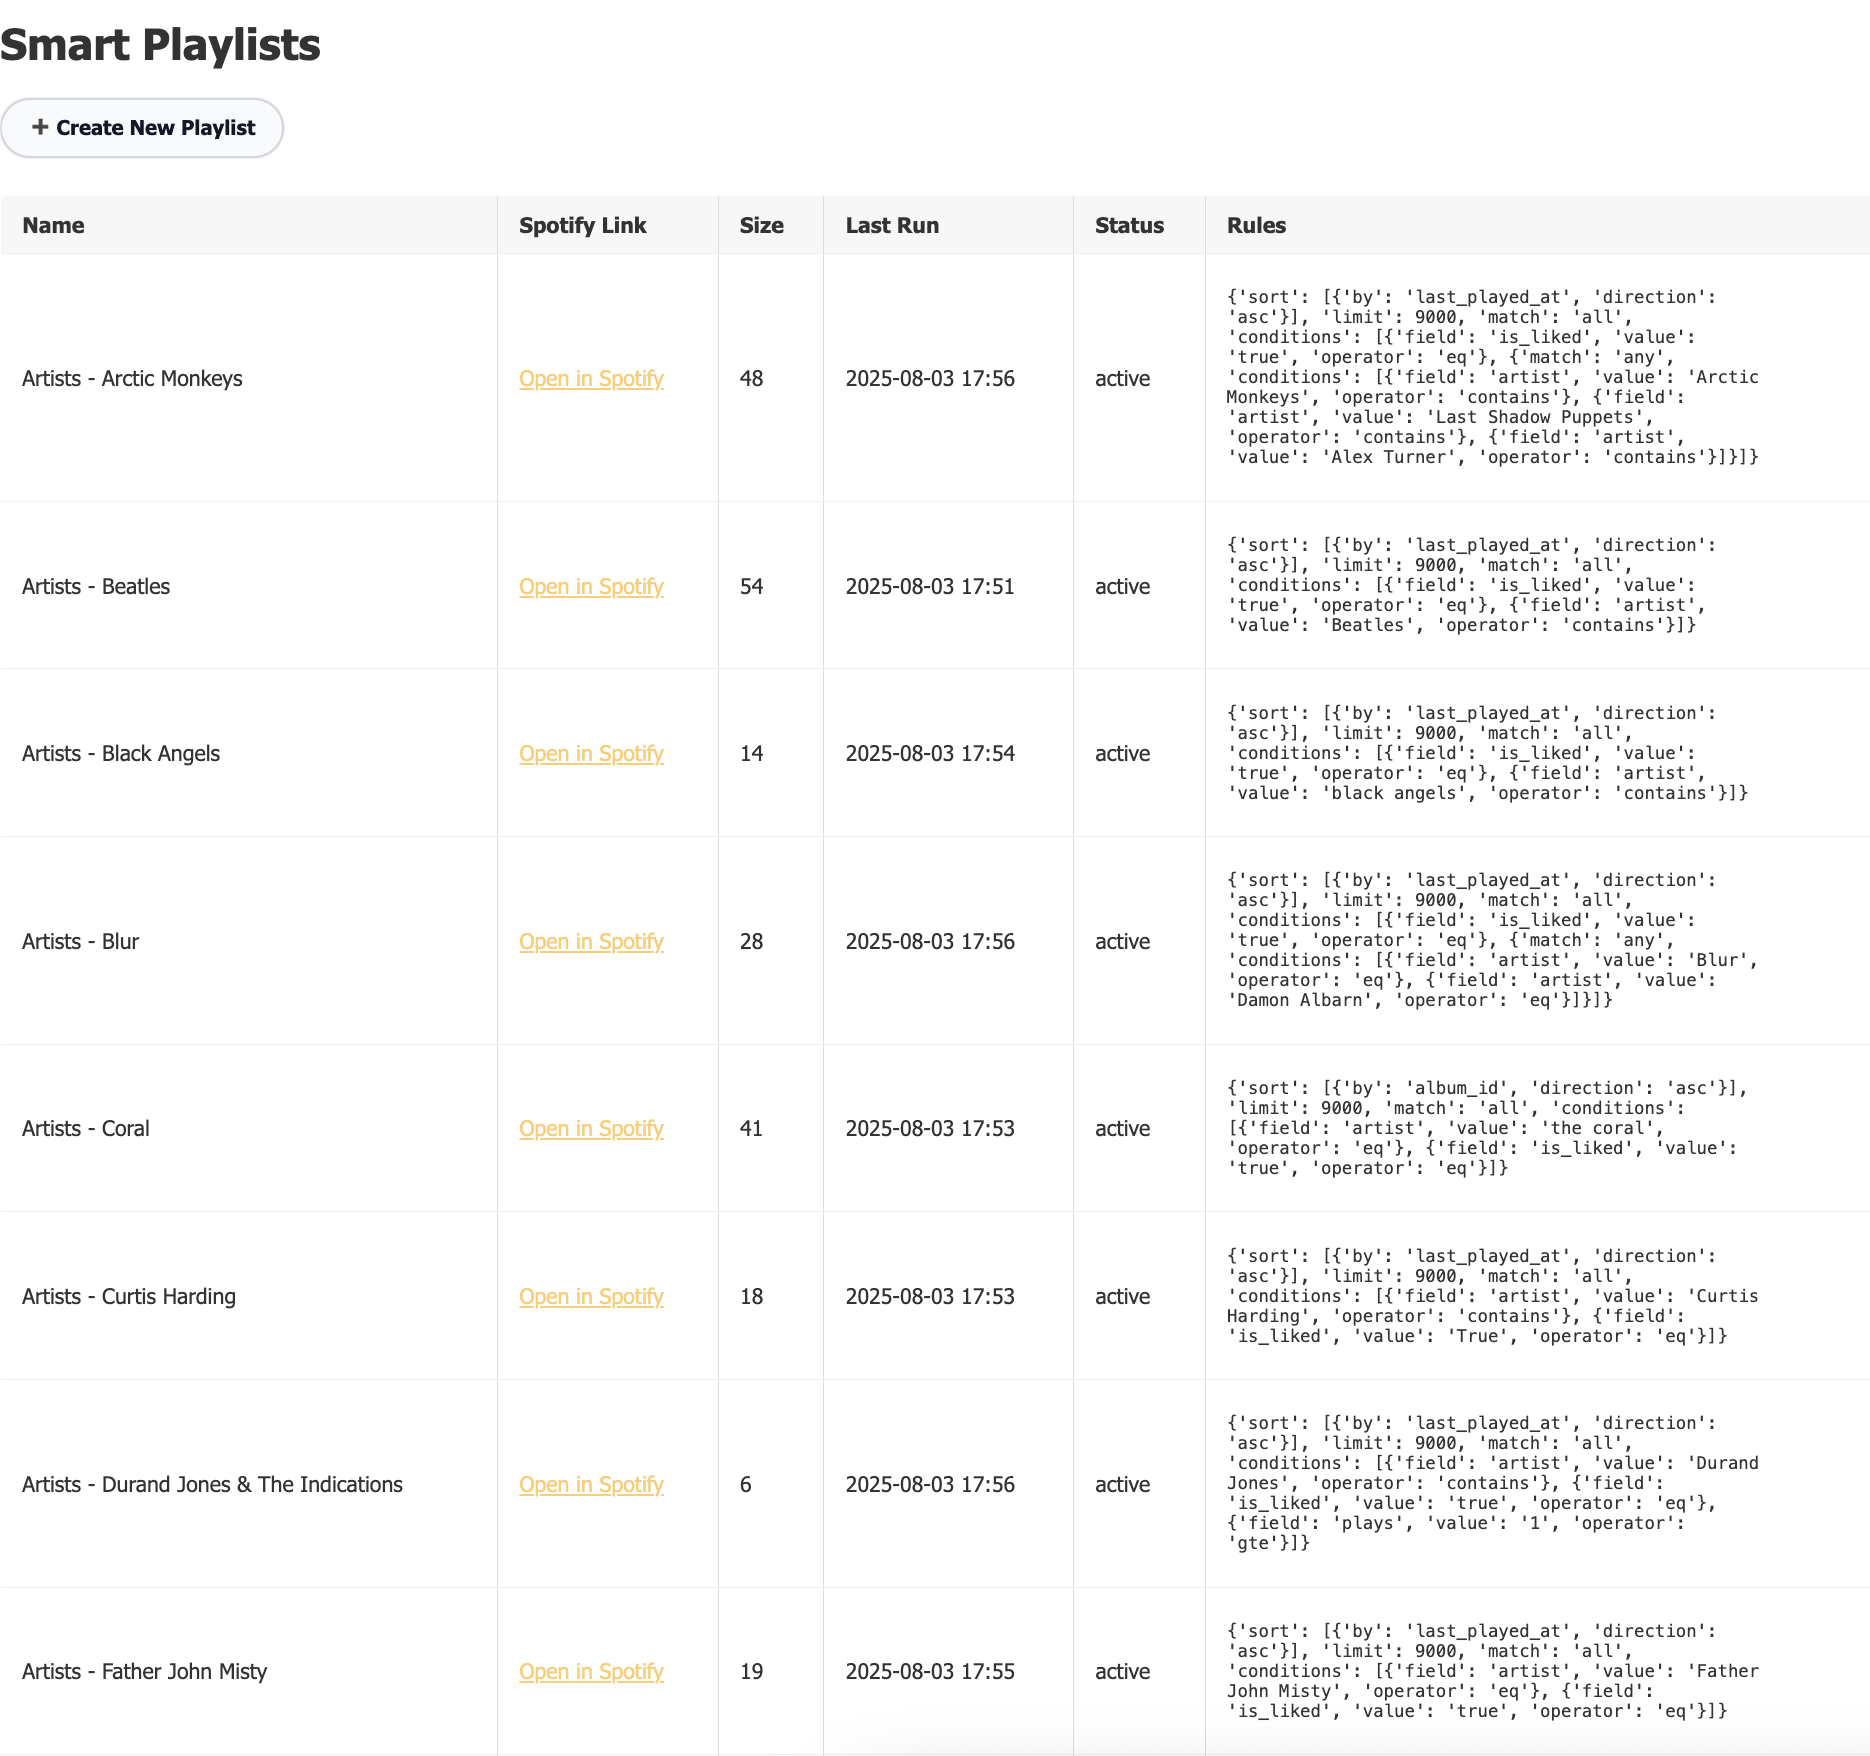Open Father John Misty playlist in Spotify
The width and height of the screenshot is (1870, 1756).
(590, 1672)
